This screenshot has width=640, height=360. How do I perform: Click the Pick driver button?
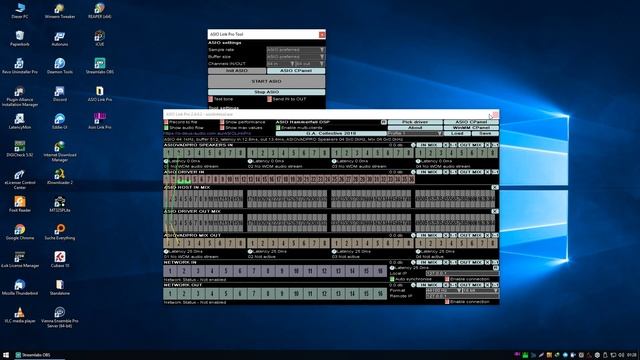click(x=415, y=122)
